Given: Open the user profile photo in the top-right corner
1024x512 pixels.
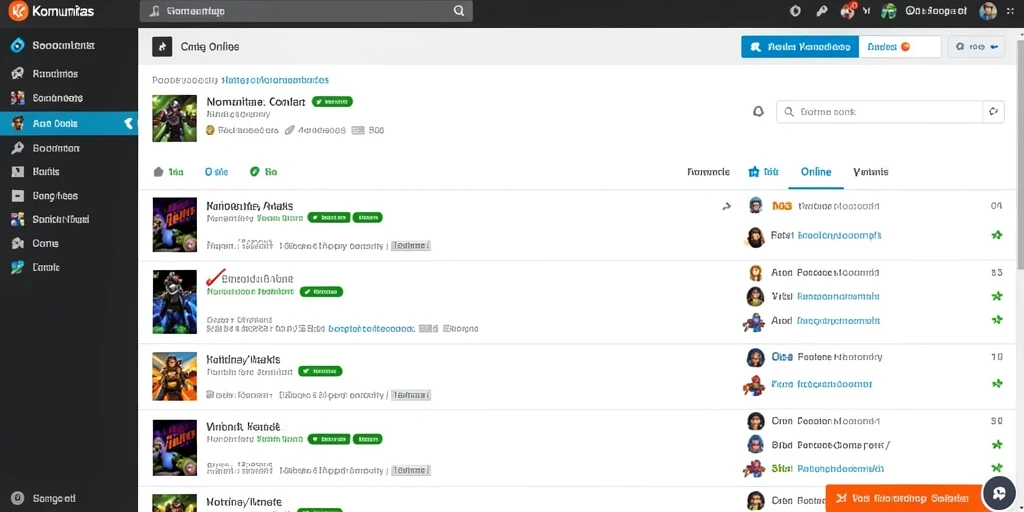Looking at the screenshot, I should tap(988, 10).
